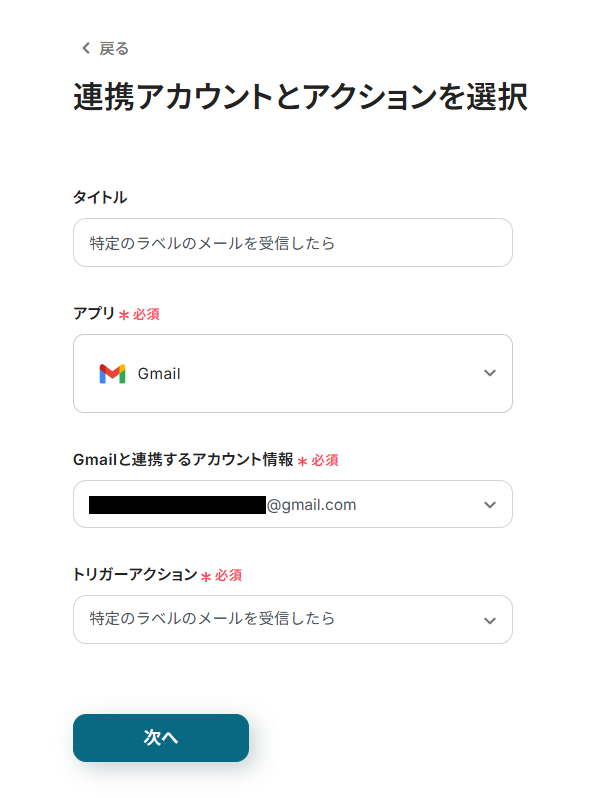Screen dimensions: 600x798
Task: Click the トリガーアクション field label
Action: click(135, 574)
